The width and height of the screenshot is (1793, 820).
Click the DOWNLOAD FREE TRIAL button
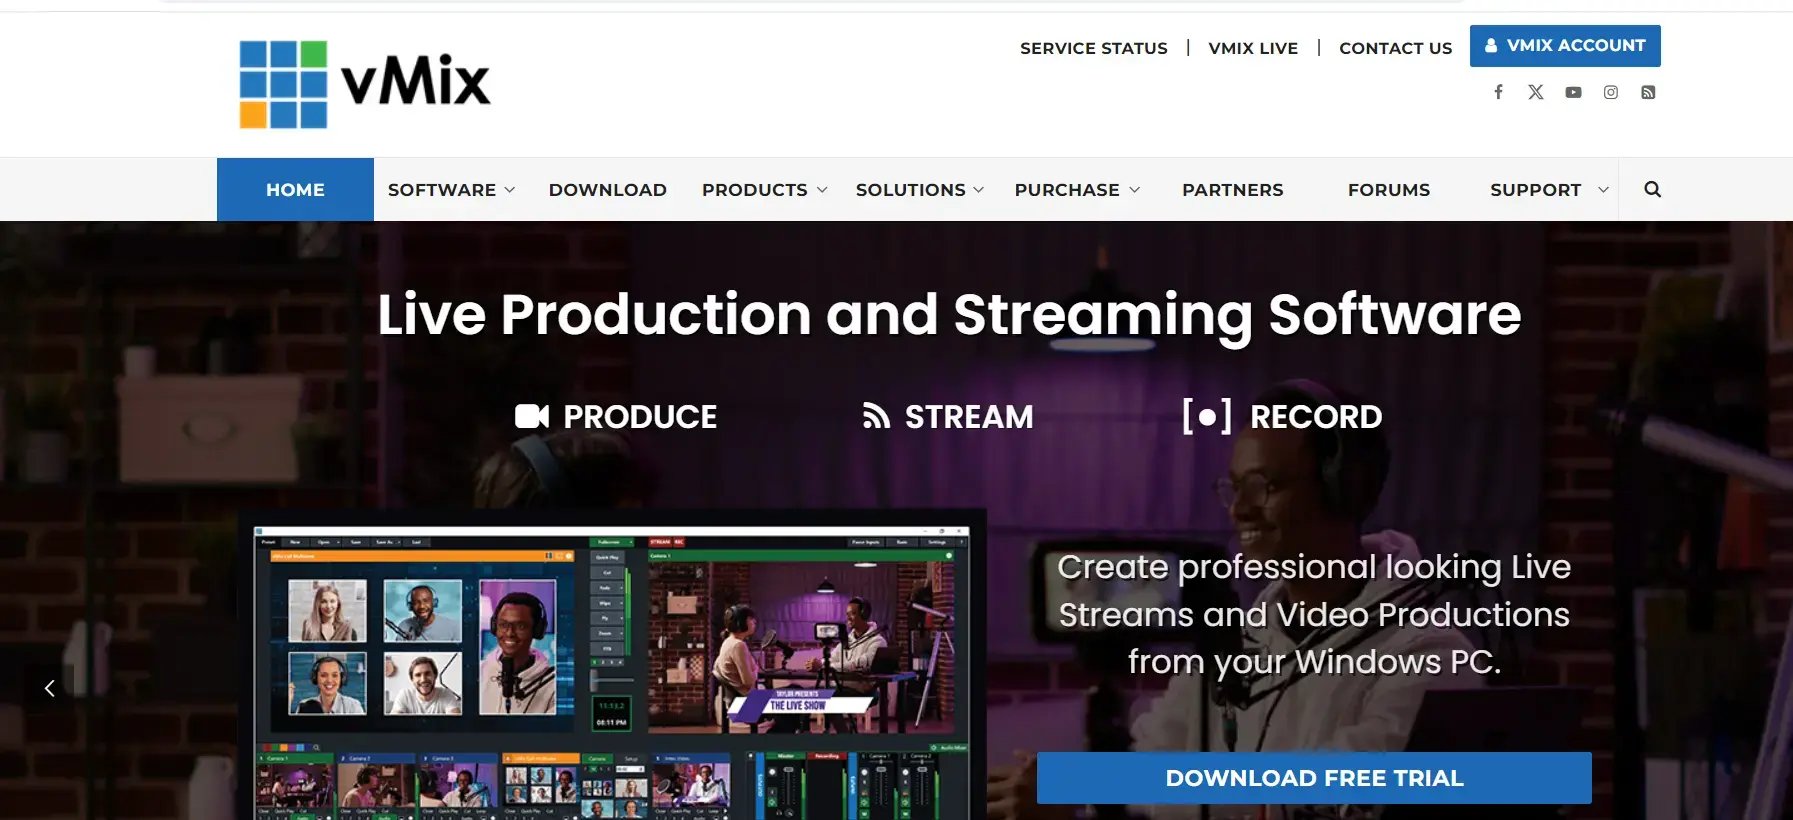[x=1314, y=778]
